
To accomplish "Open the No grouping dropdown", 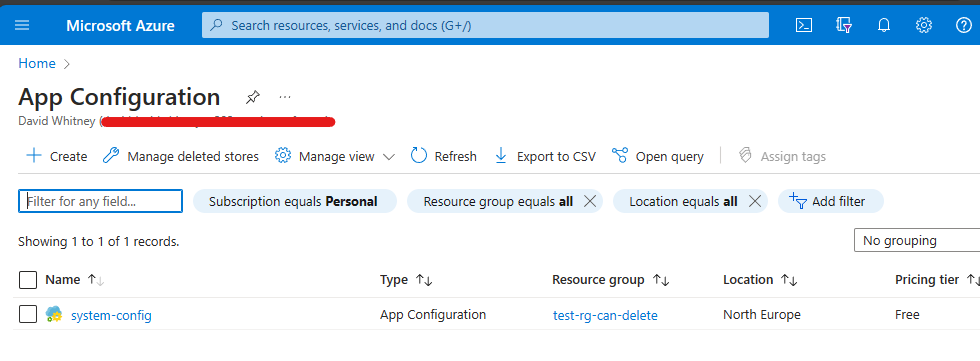I will 917,240.
